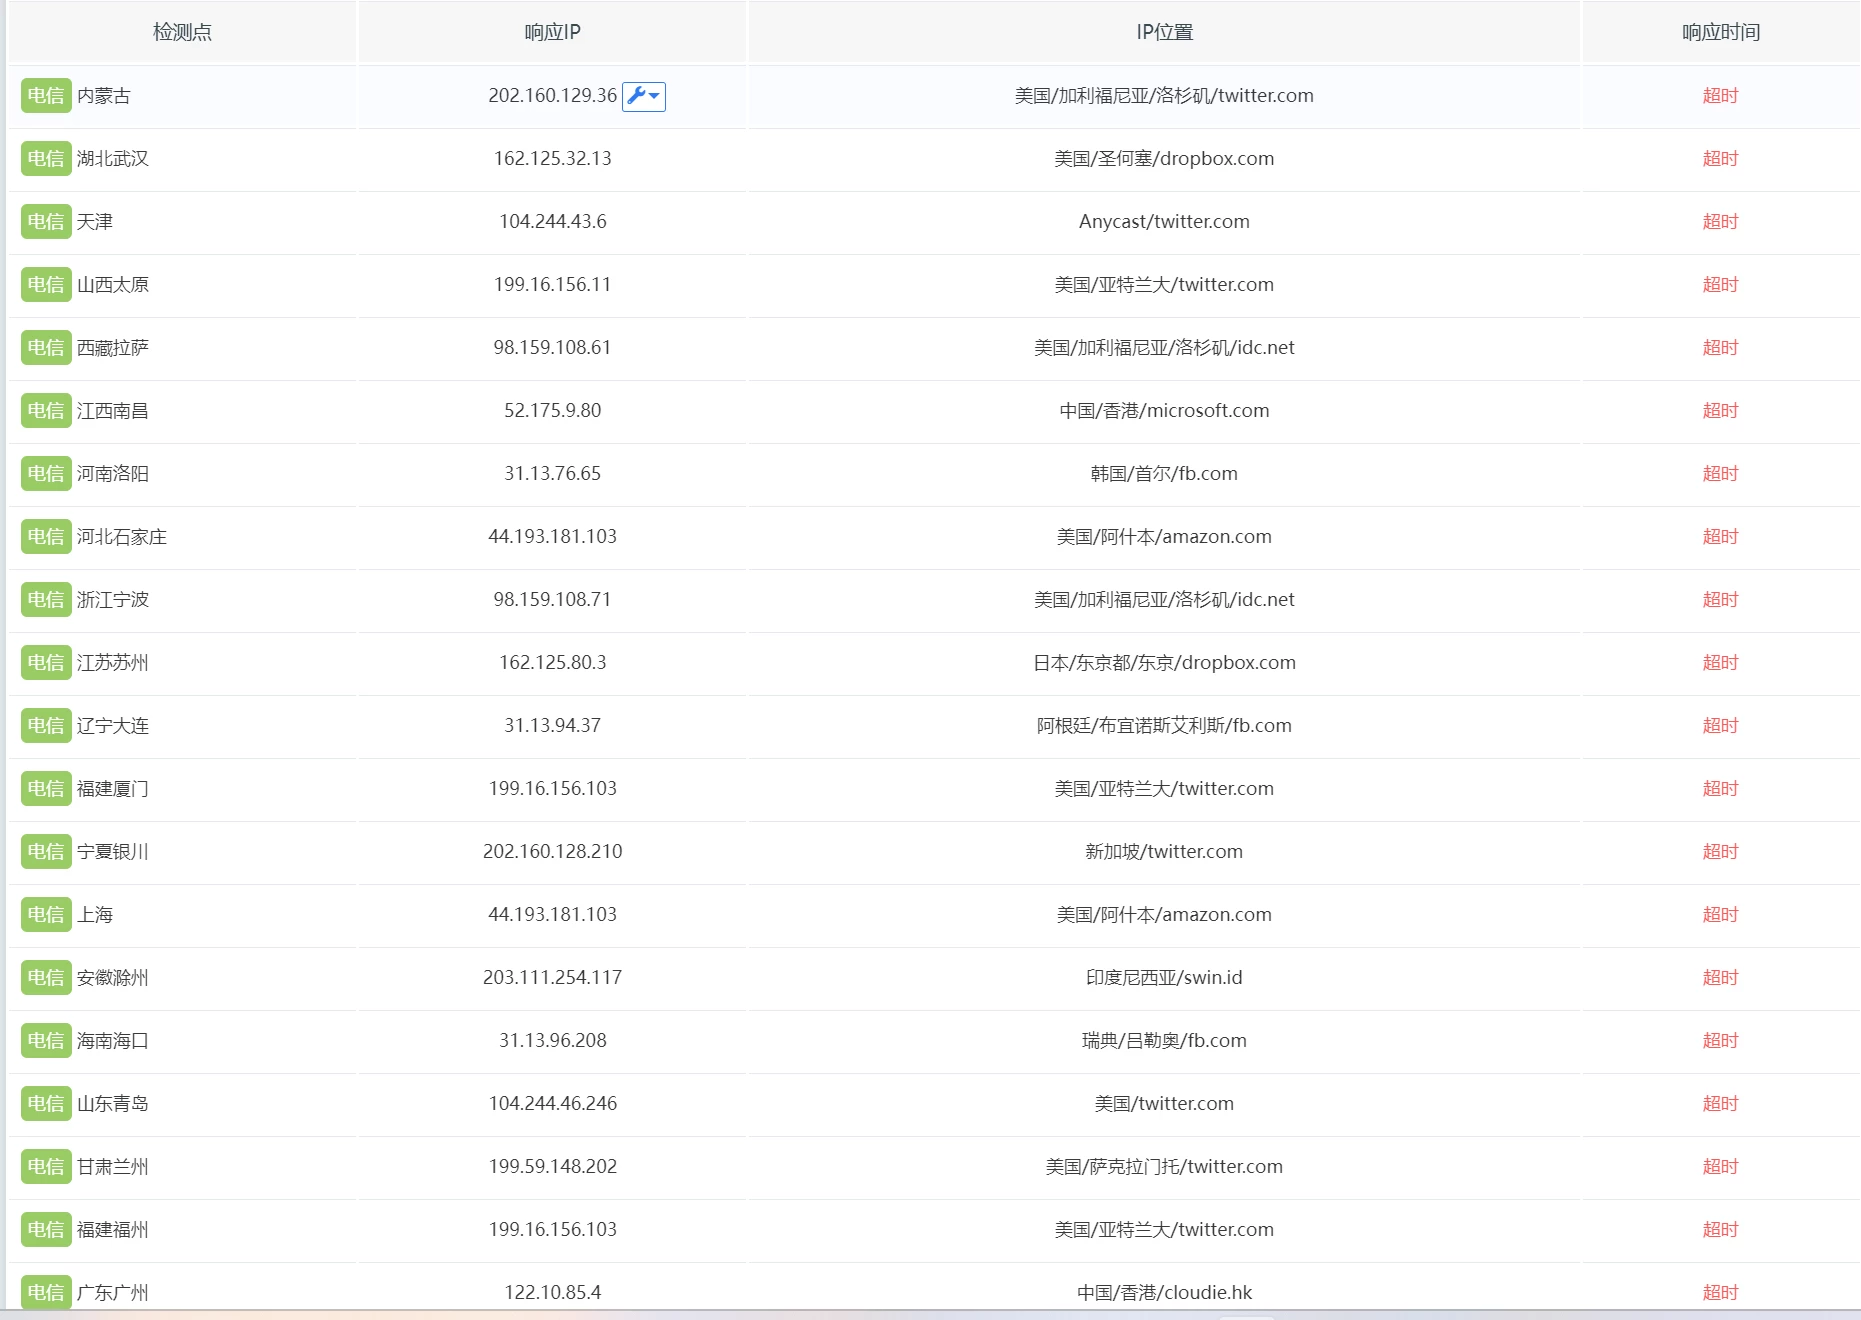
Task: Click the 电信 badge for 浙江宁波
Action: [x=46, y=600]
